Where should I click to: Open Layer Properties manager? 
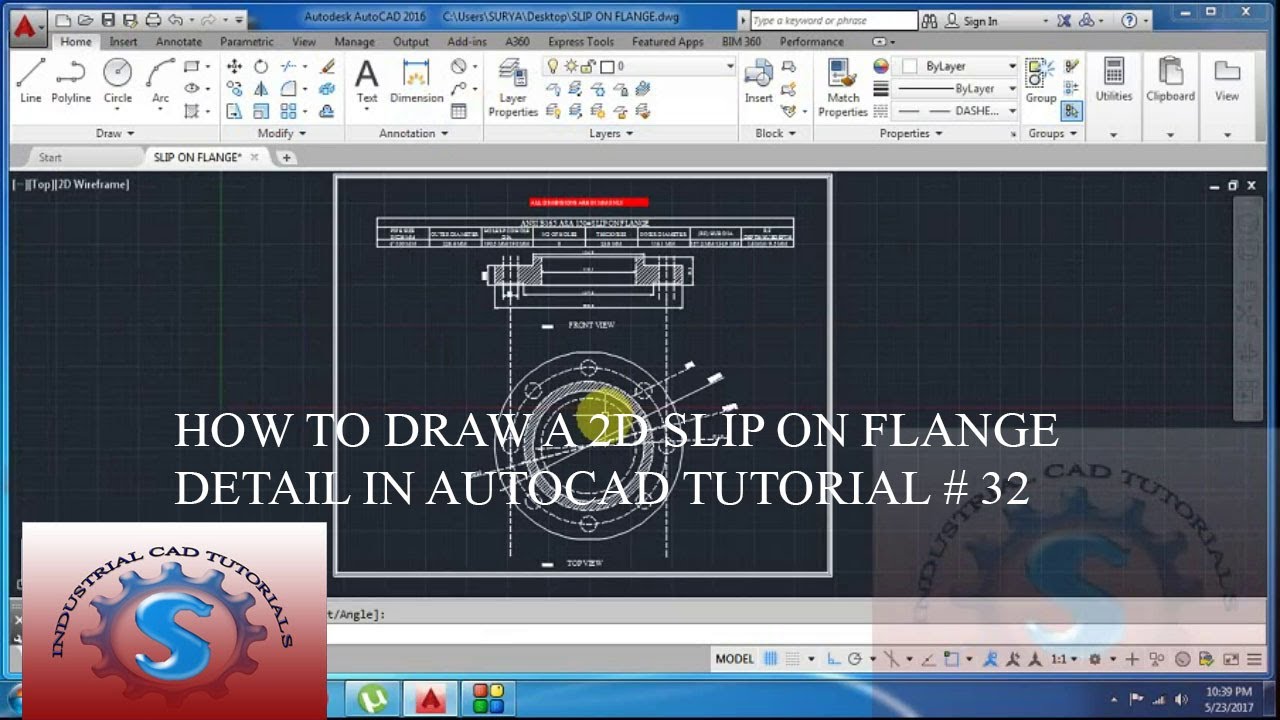(x=513, y=88)
